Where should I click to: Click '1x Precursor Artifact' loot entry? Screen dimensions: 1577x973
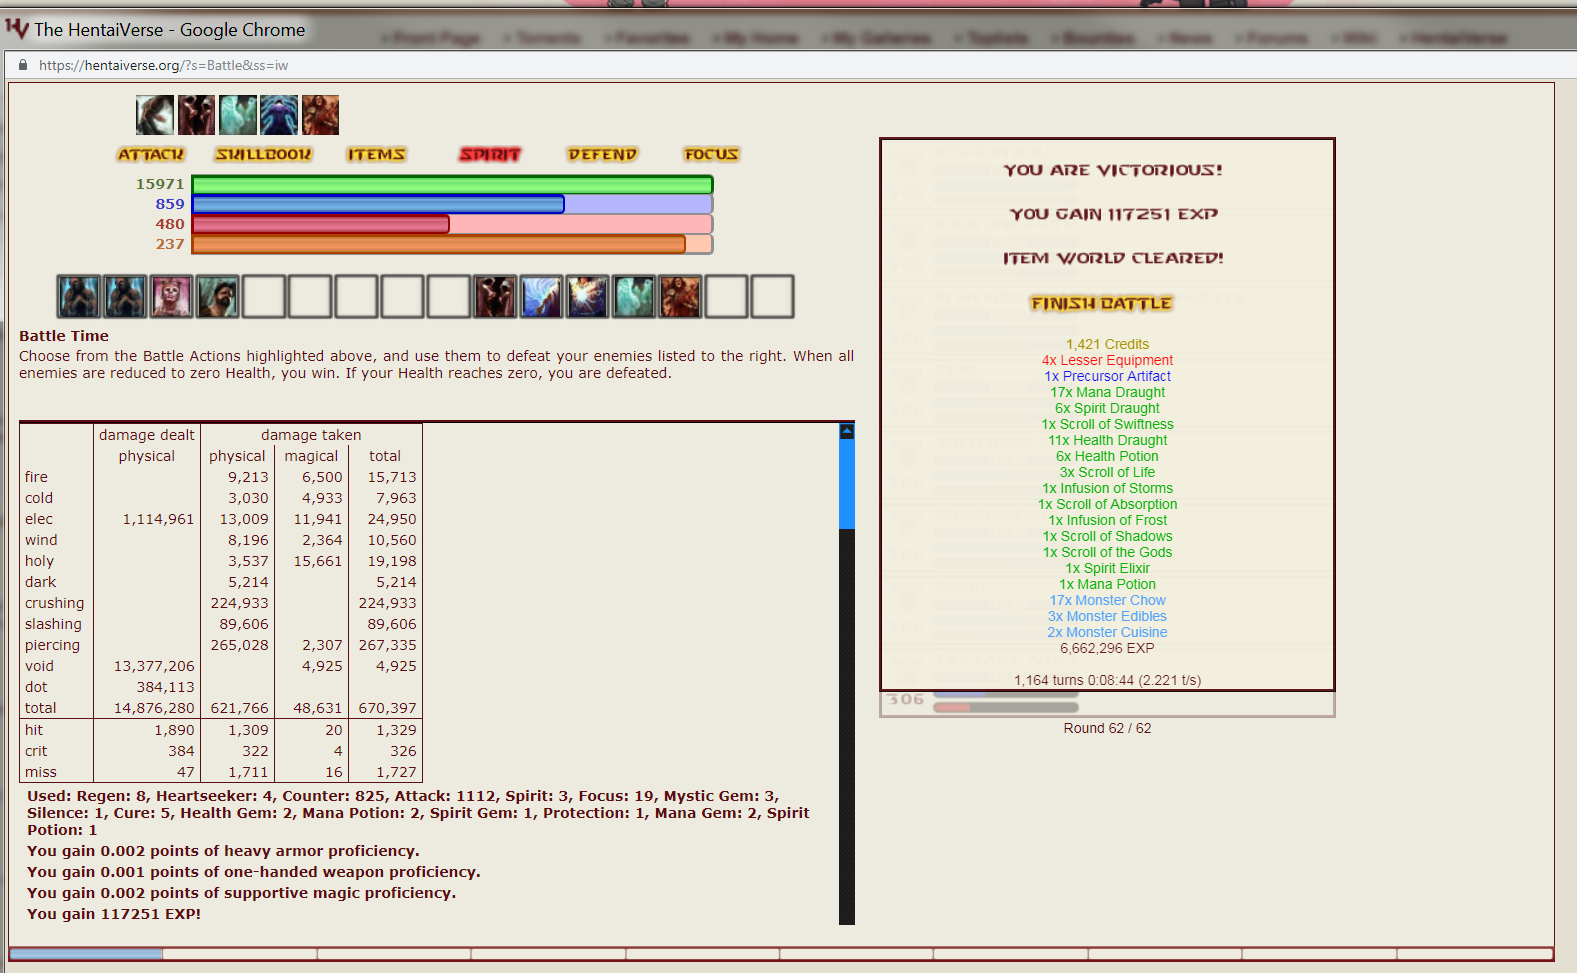[1107, 376]
